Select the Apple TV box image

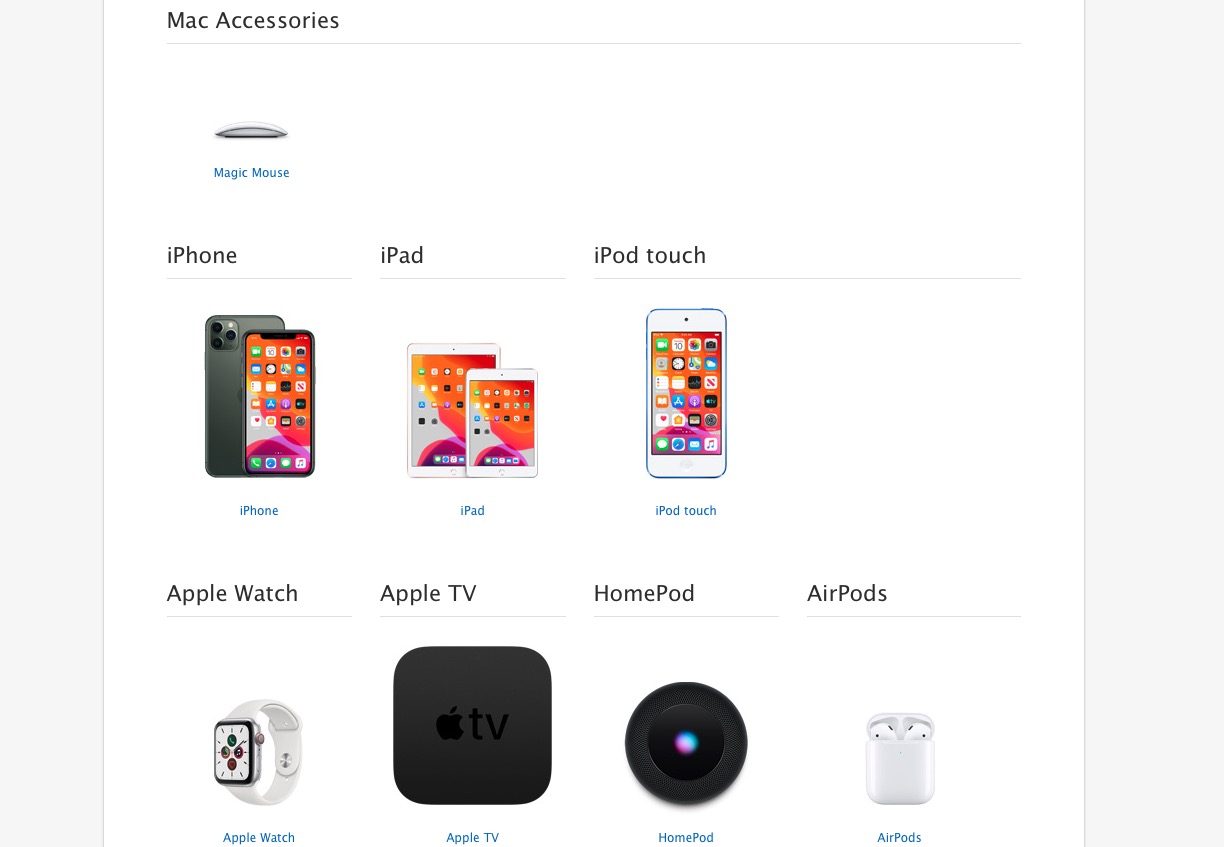(x=472, y=725)
